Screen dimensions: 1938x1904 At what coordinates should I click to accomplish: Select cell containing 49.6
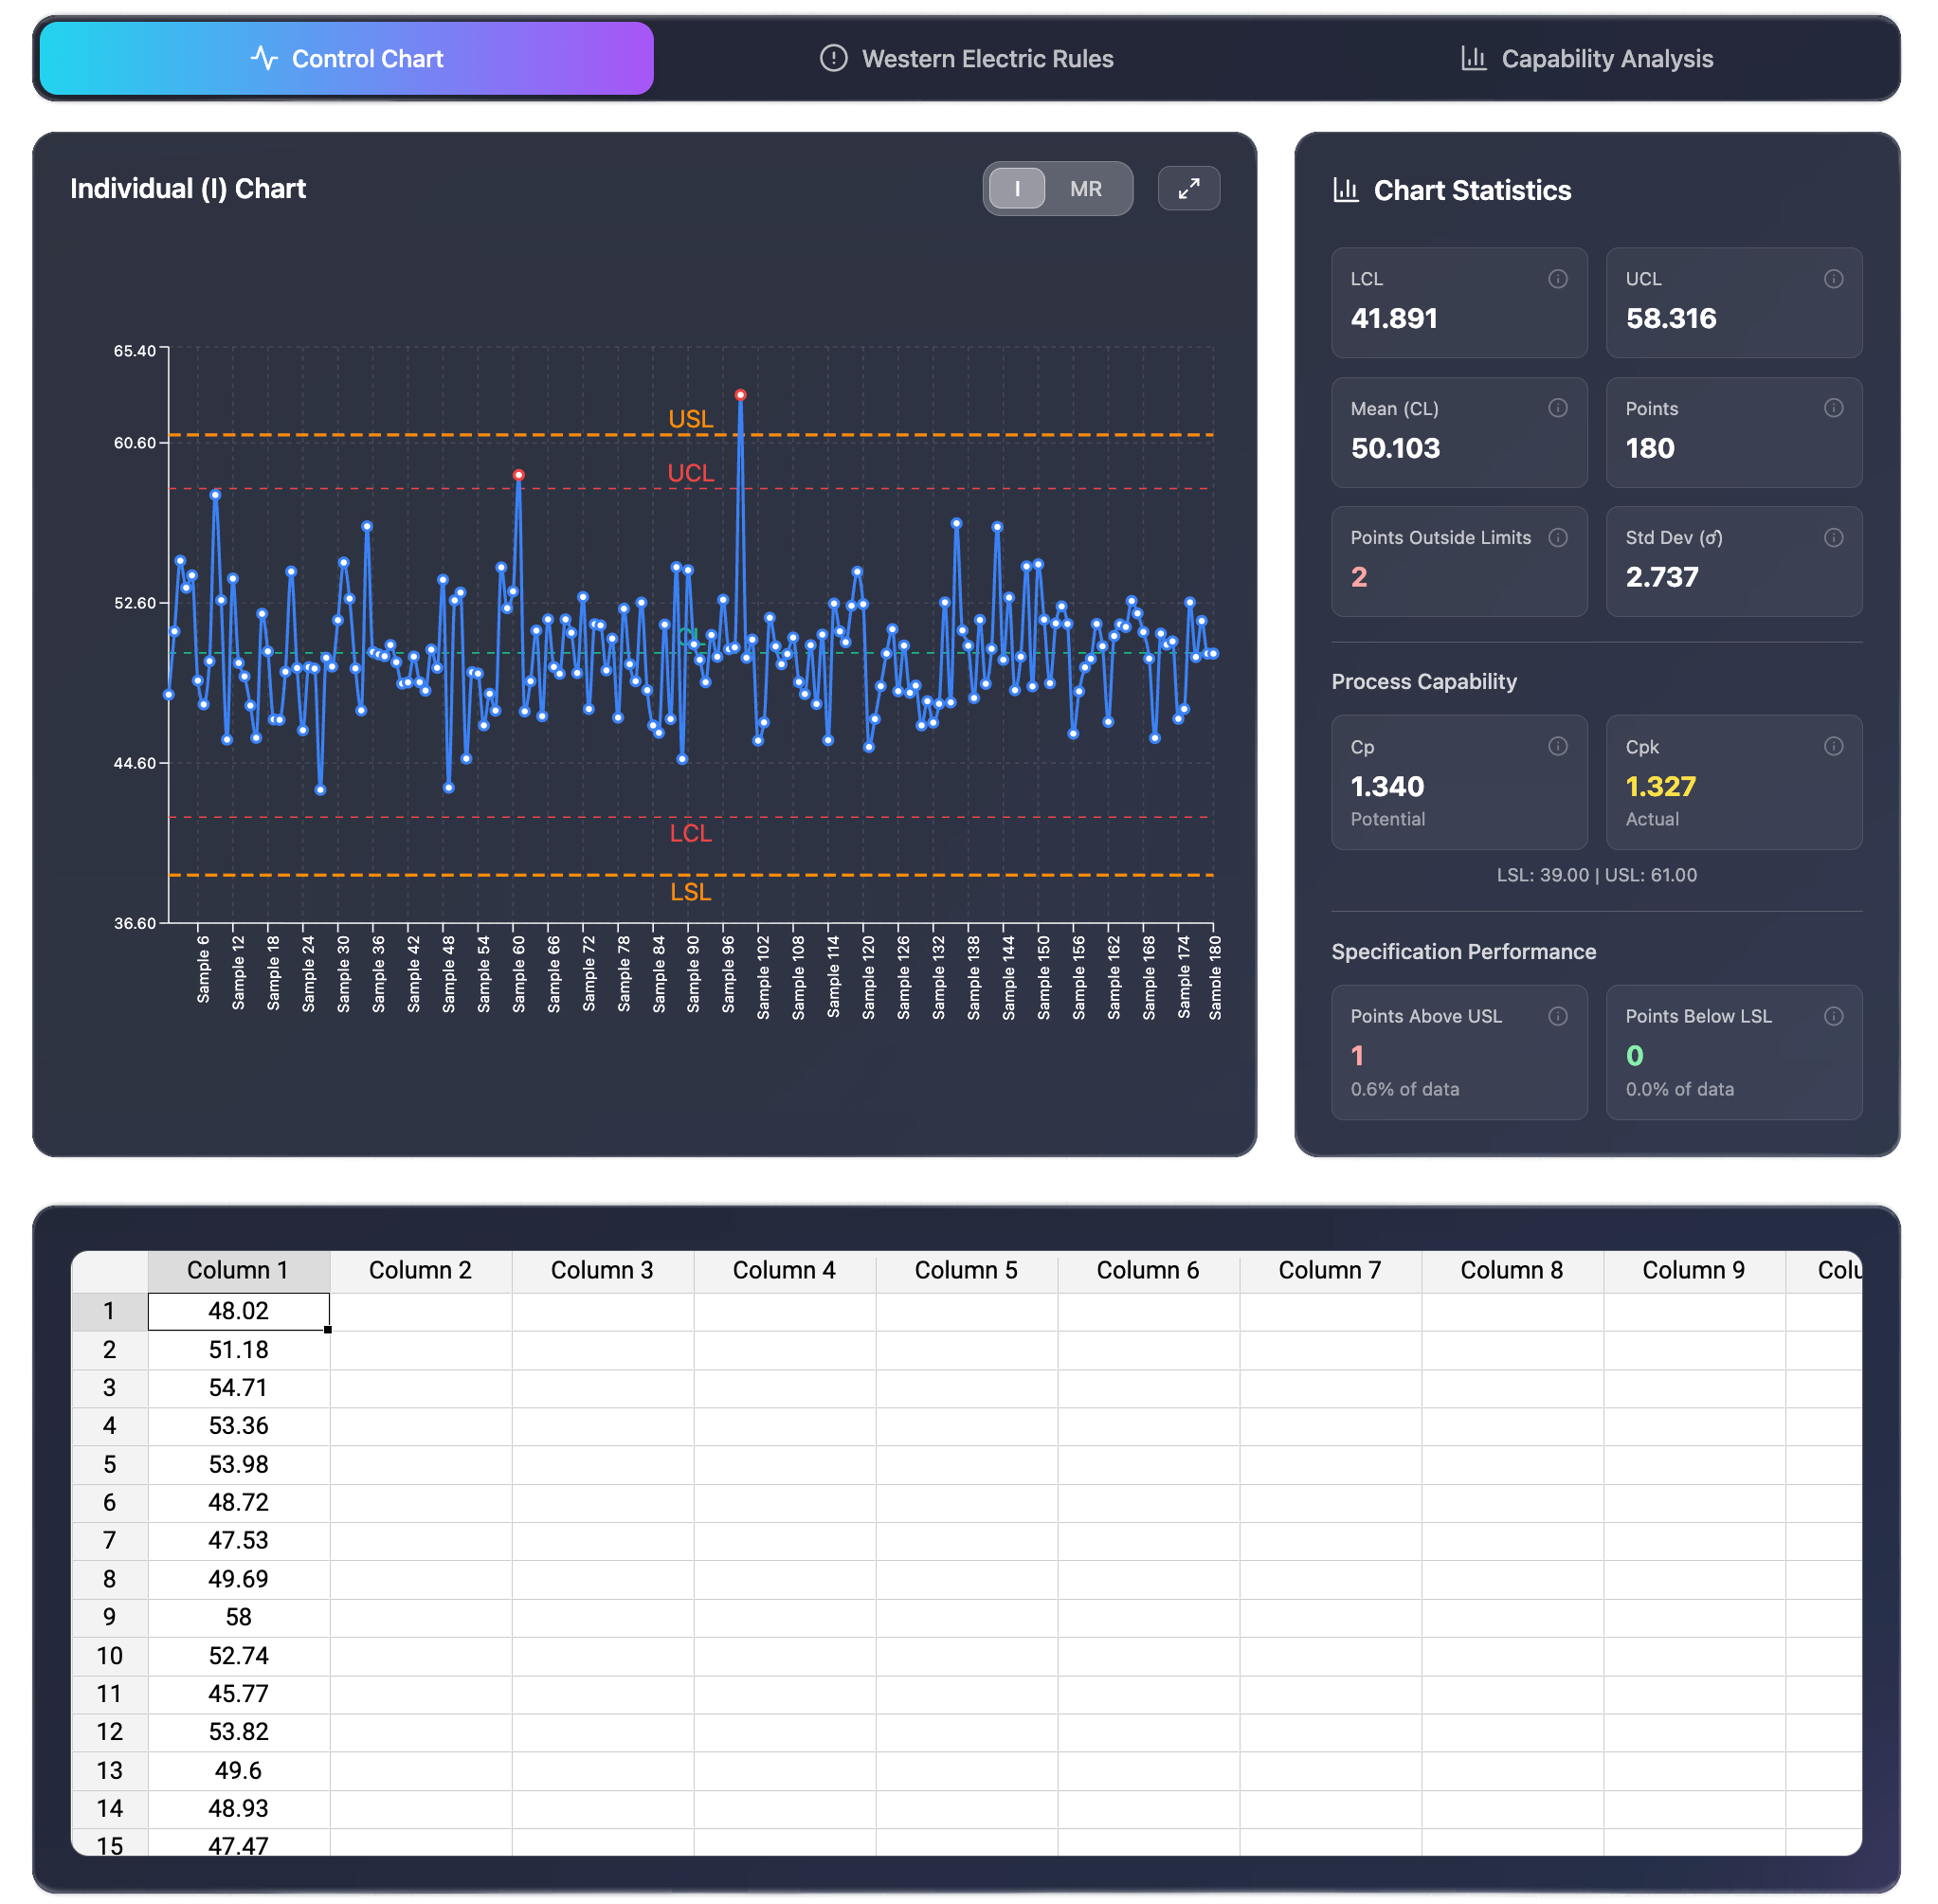(x=238, y=1770)
